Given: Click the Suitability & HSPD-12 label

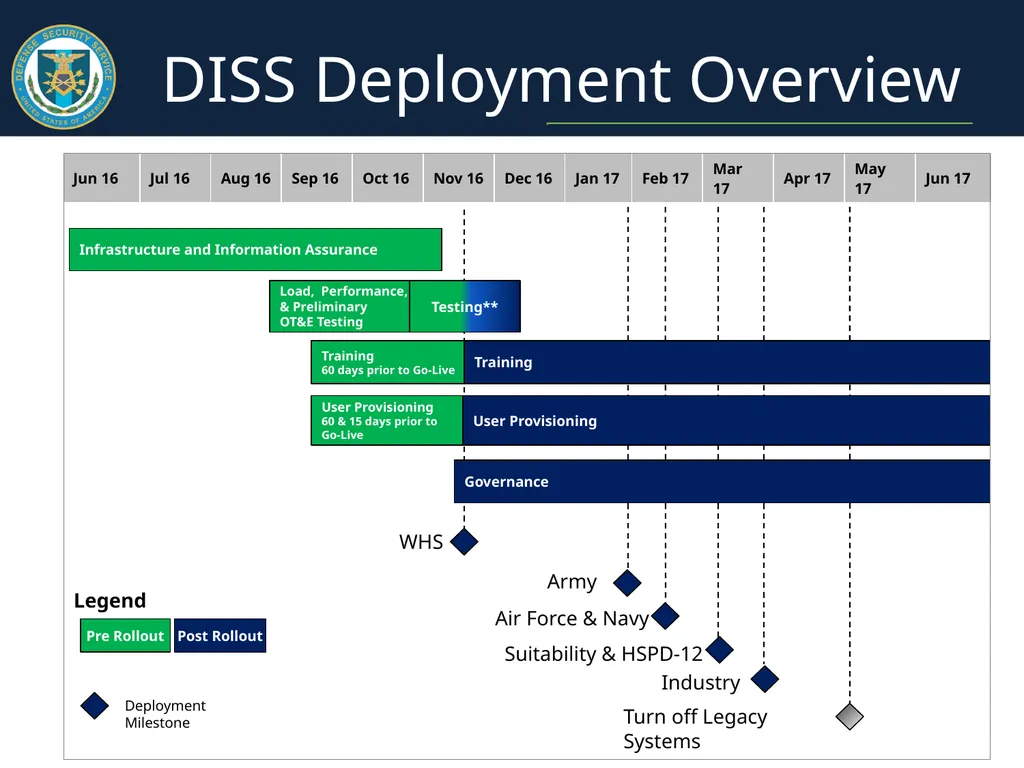Looking at the screenshot, I should pos(603,654).
